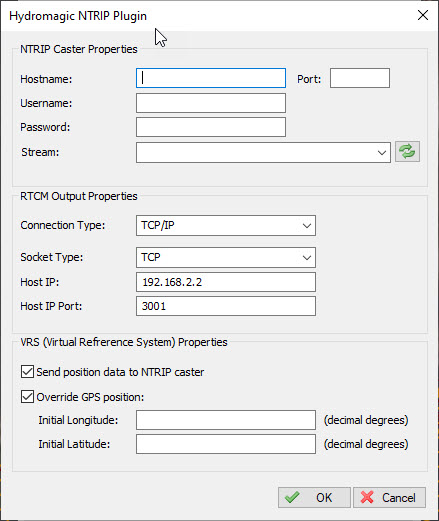Click the green checkmark OK button
439x521 pixels.
click(x=314, y=497)
